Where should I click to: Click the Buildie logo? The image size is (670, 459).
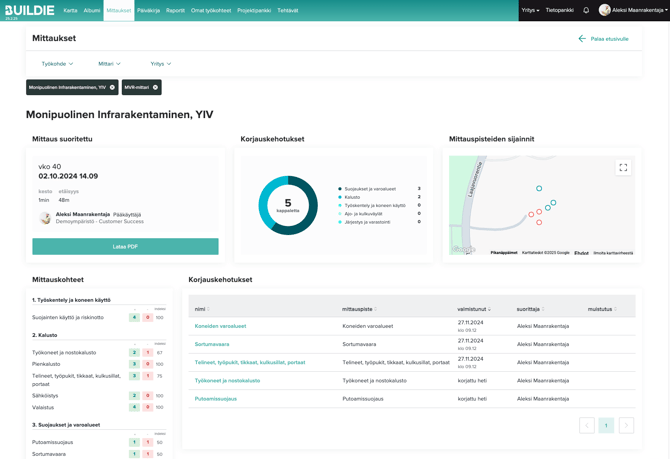point(29,9)
